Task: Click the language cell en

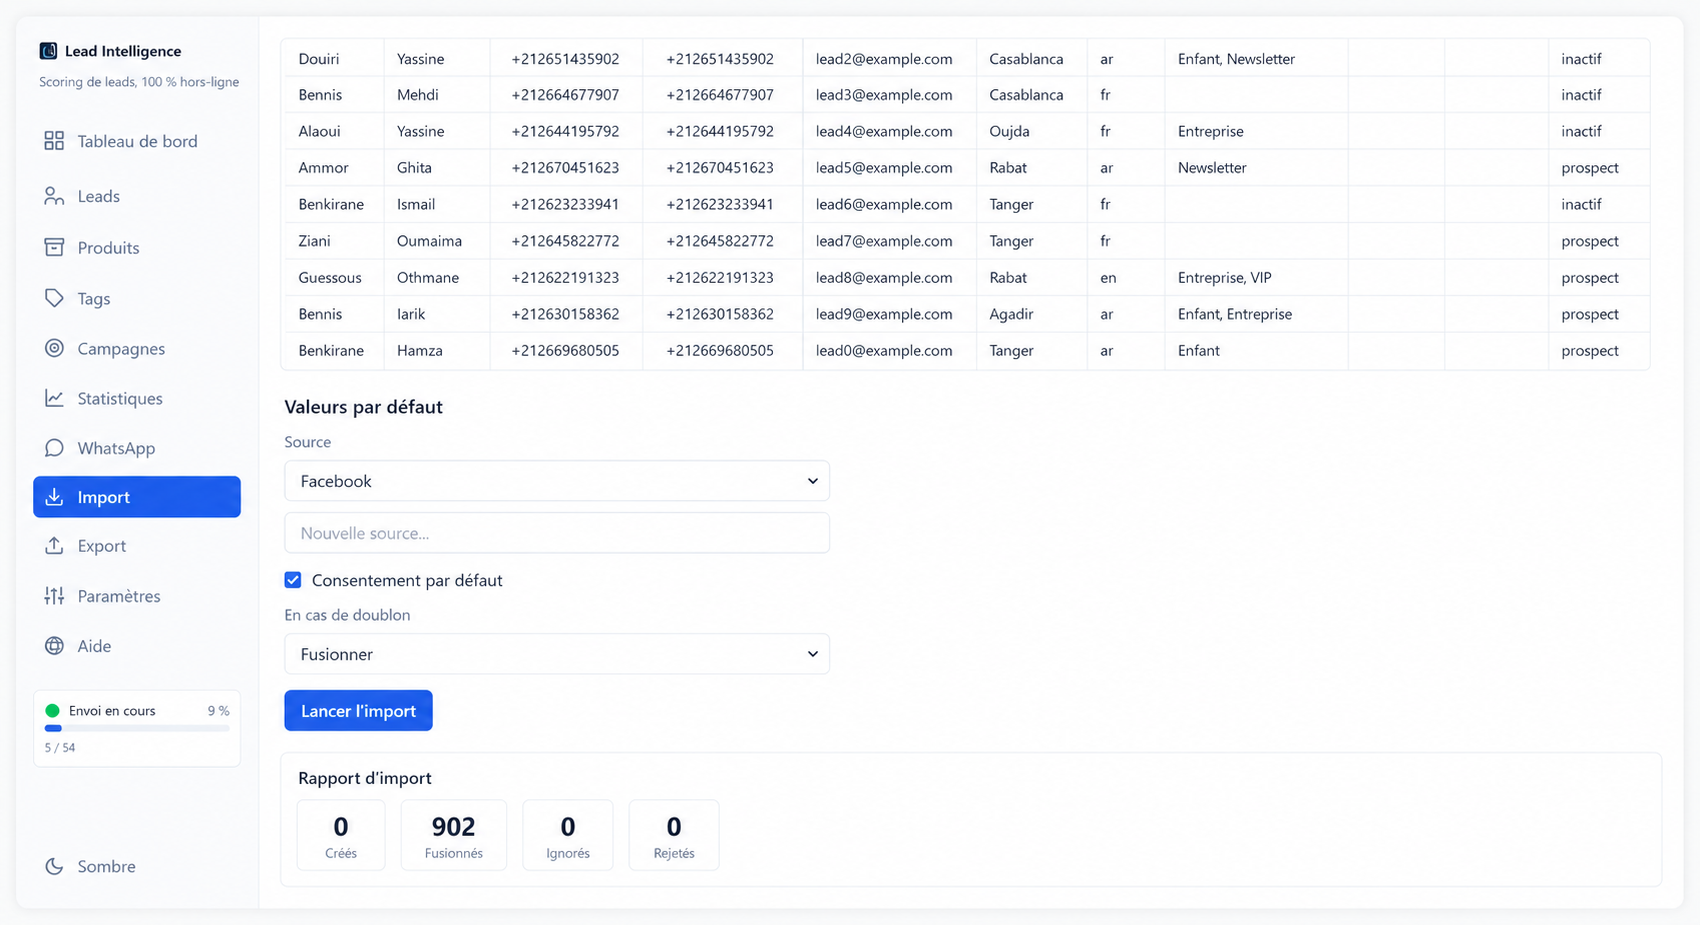Action: click(1108, 278)
